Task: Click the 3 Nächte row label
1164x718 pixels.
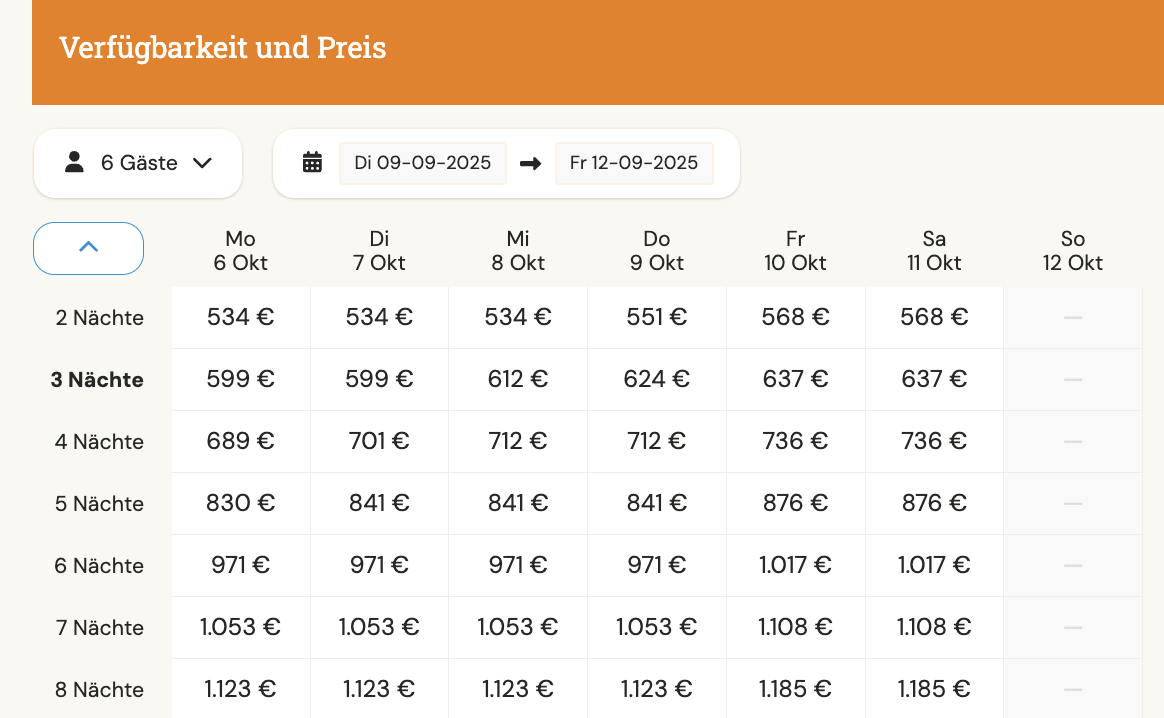Action: click(97, 380)
